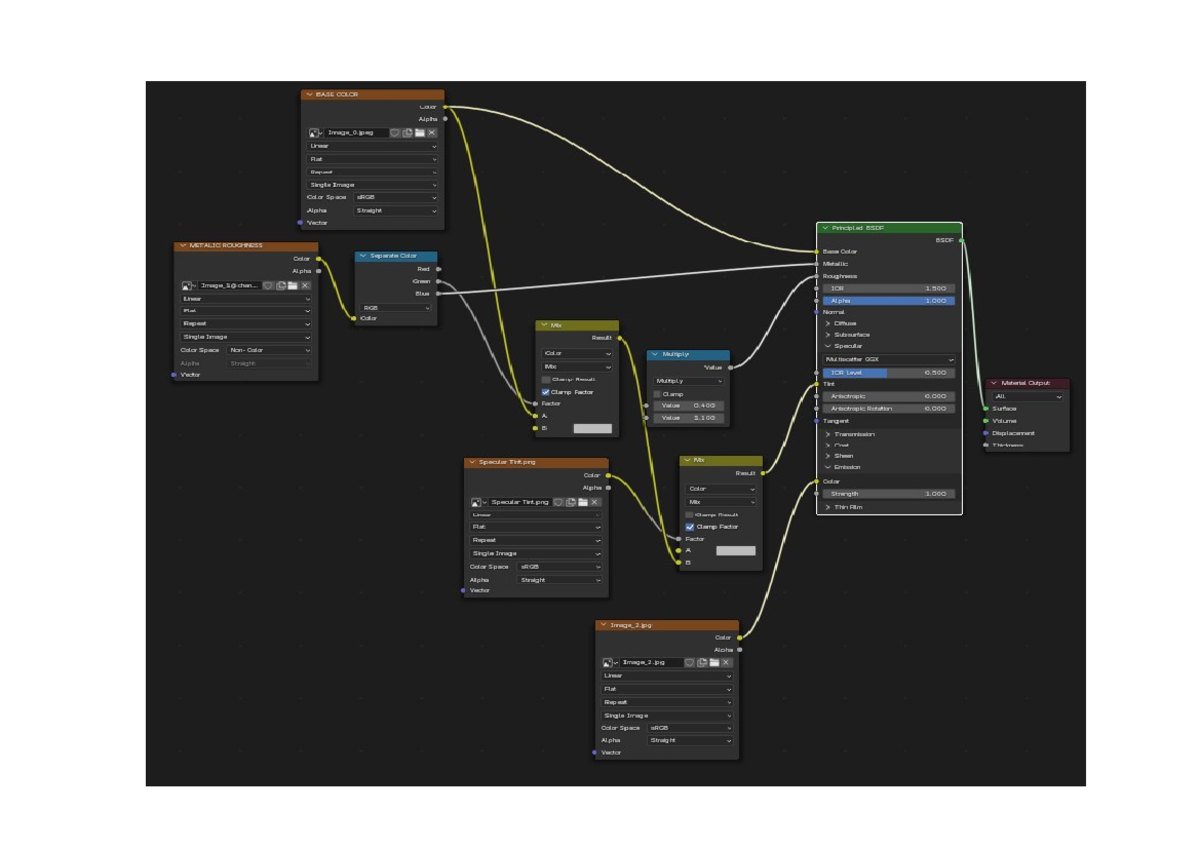Collapse the BASE COLOR node header arrow

point(310,95)
